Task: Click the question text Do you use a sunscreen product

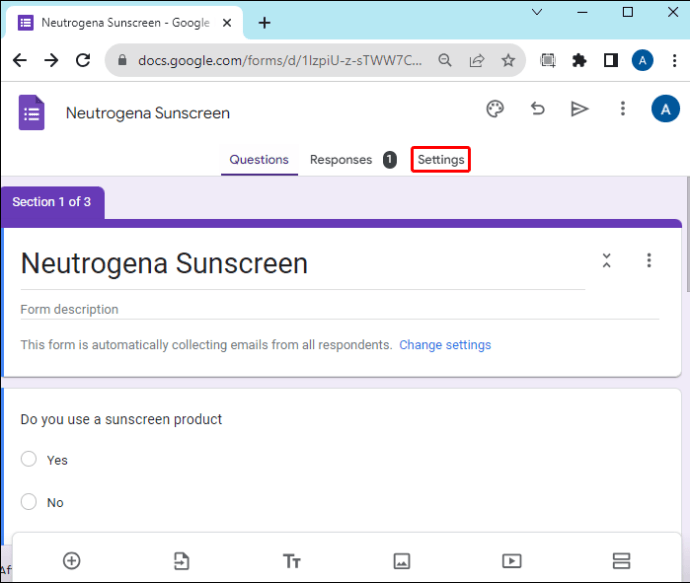Action: pos(121,419)
